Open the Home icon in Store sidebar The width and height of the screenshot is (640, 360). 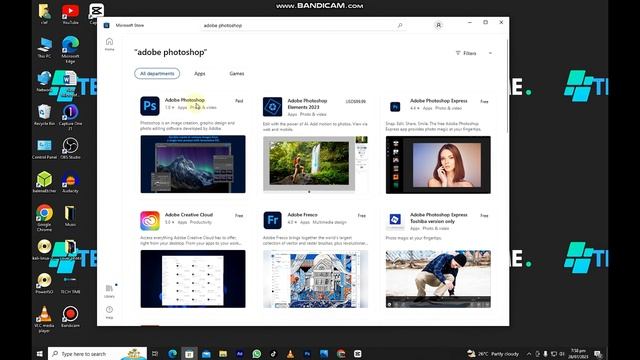(x=109, y=44)
